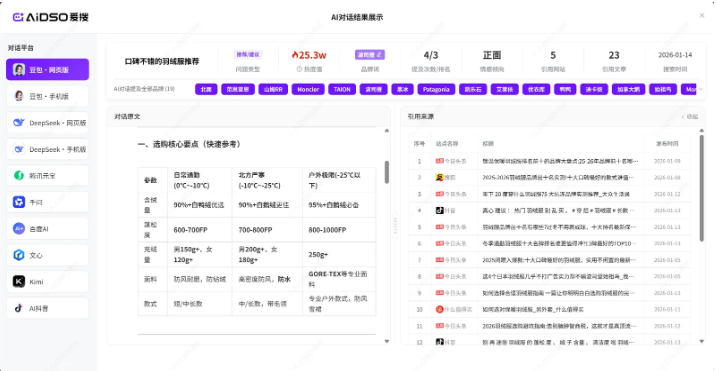Select the 黑冰 brand tag
The width and height of the screenshot is (717, 371).
(402, 89)
